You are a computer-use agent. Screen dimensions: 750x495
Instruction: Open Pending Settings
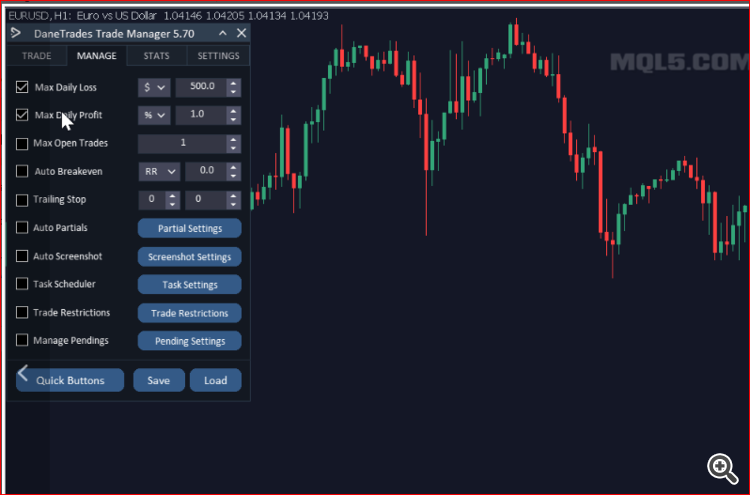tap(189, 341)
